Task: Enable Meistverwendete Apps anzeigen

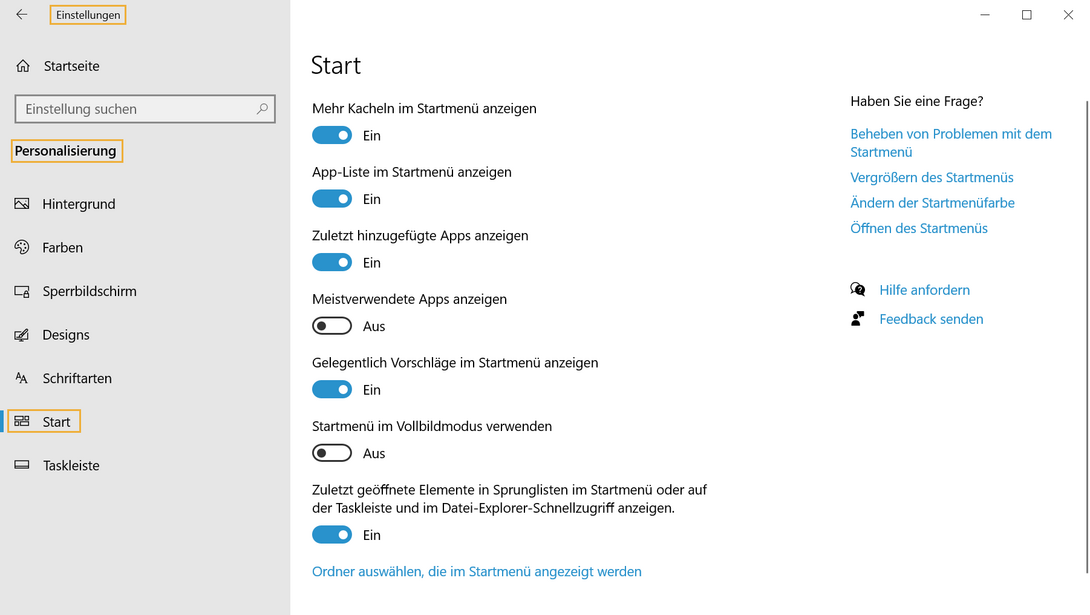Action: click(x=331, y=325)
